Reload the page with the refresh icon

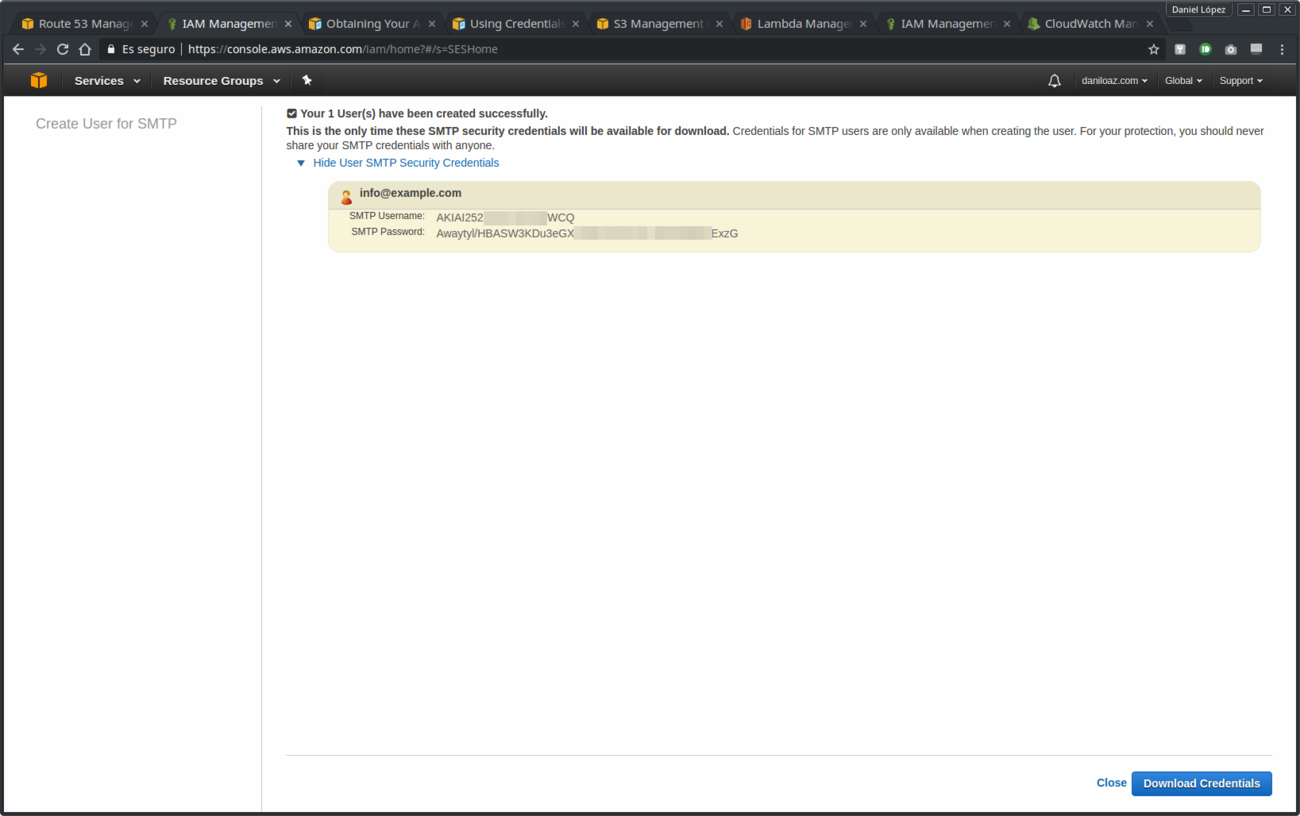coord(62,48)
